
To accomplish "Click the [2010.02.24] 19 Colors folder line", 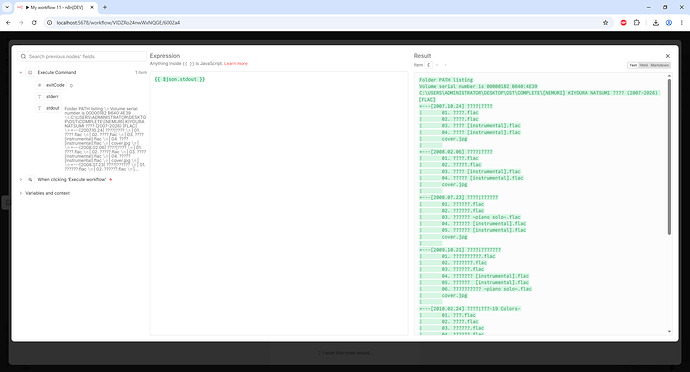I will [470, 309].
